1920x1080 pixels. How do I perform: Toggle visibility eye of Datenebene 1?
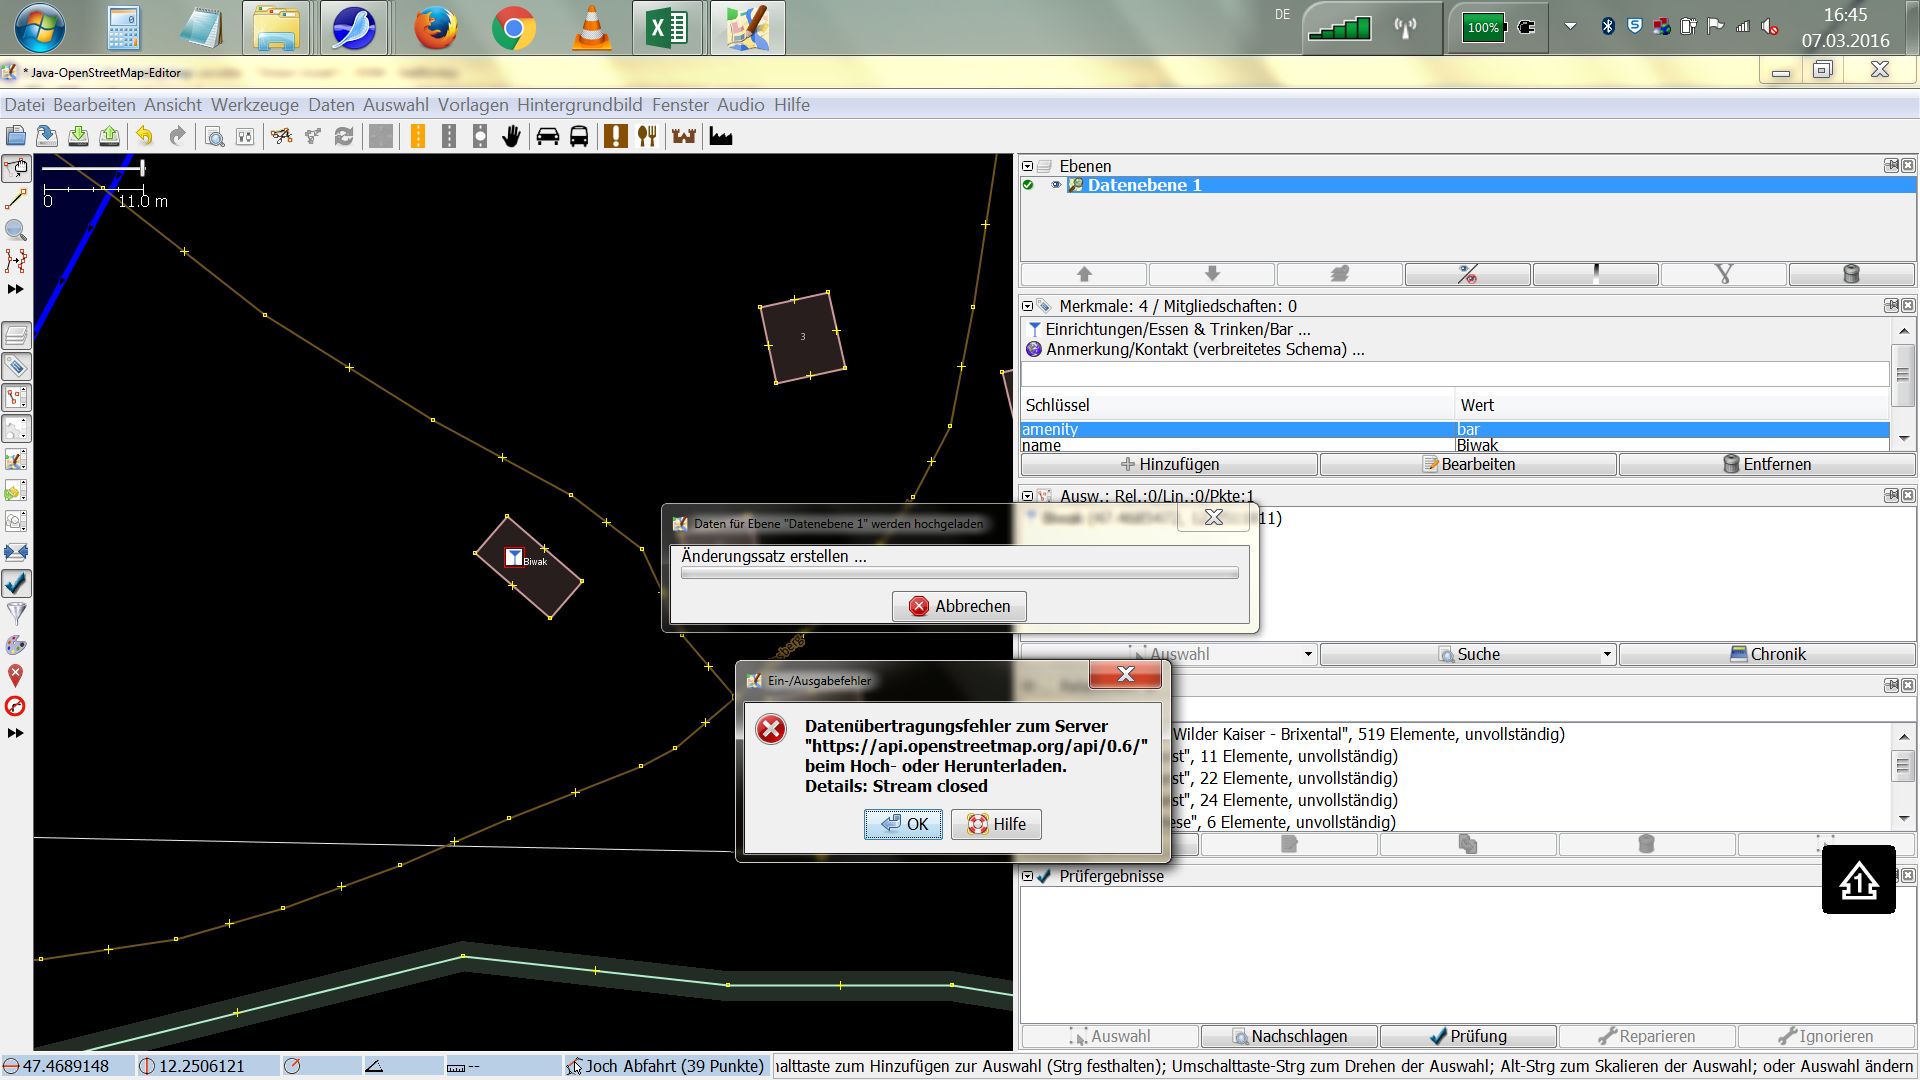(1055, 185)
